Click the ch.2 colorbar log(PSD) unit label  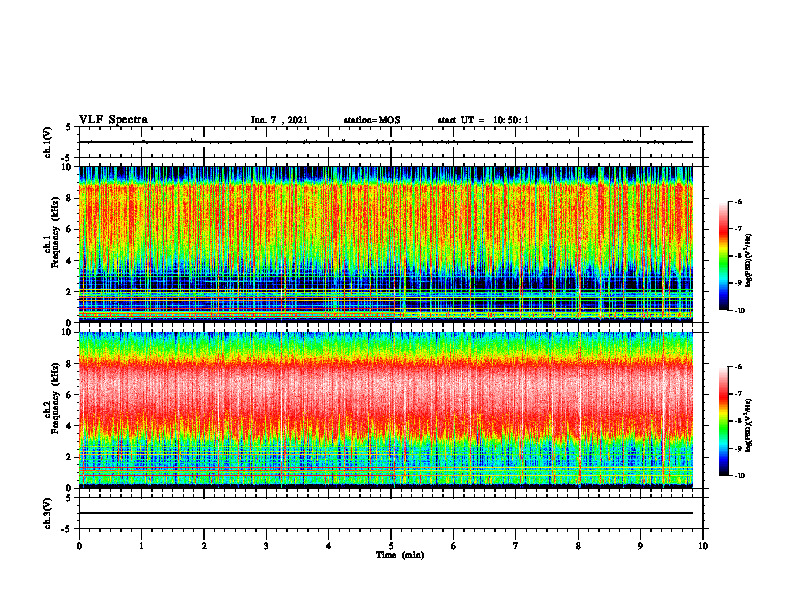point(749,424)
